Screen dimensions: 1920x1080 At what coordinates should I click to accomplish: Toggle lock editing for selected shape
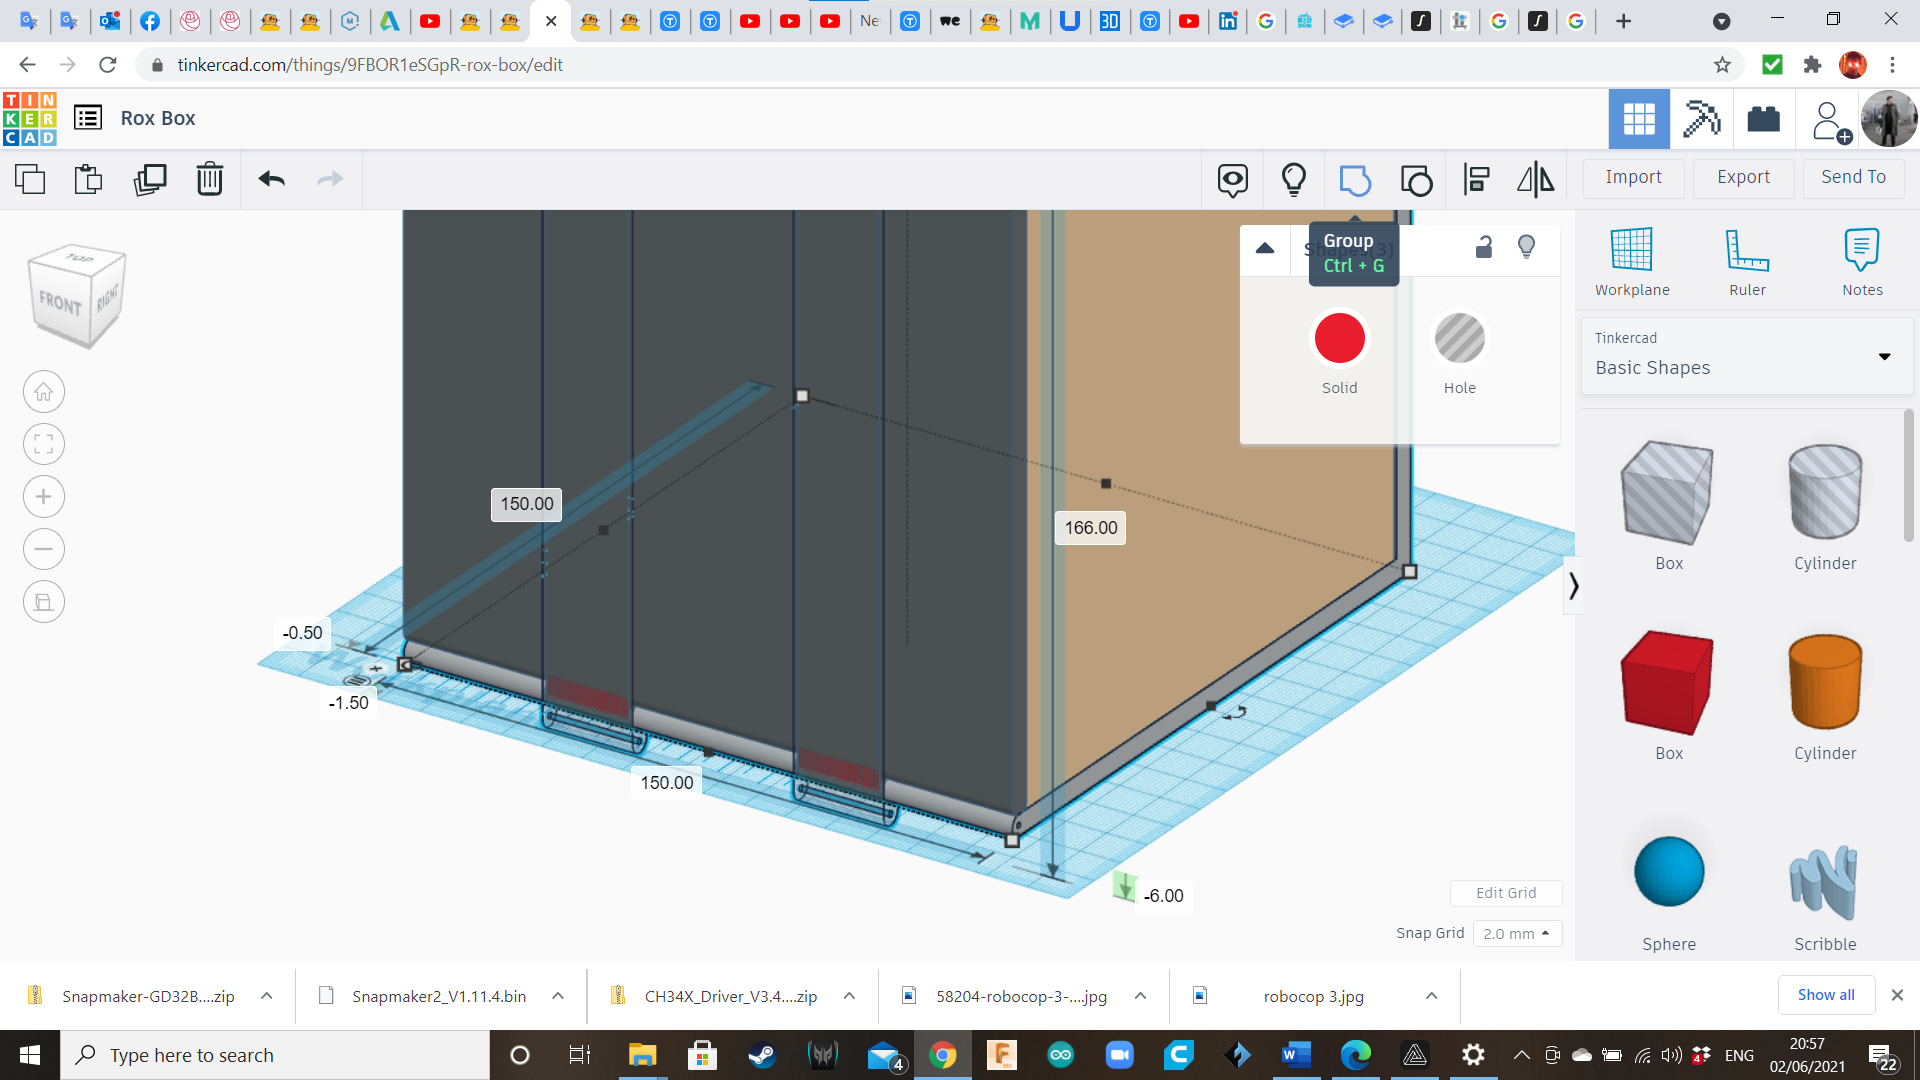(x=1484, y=247)
